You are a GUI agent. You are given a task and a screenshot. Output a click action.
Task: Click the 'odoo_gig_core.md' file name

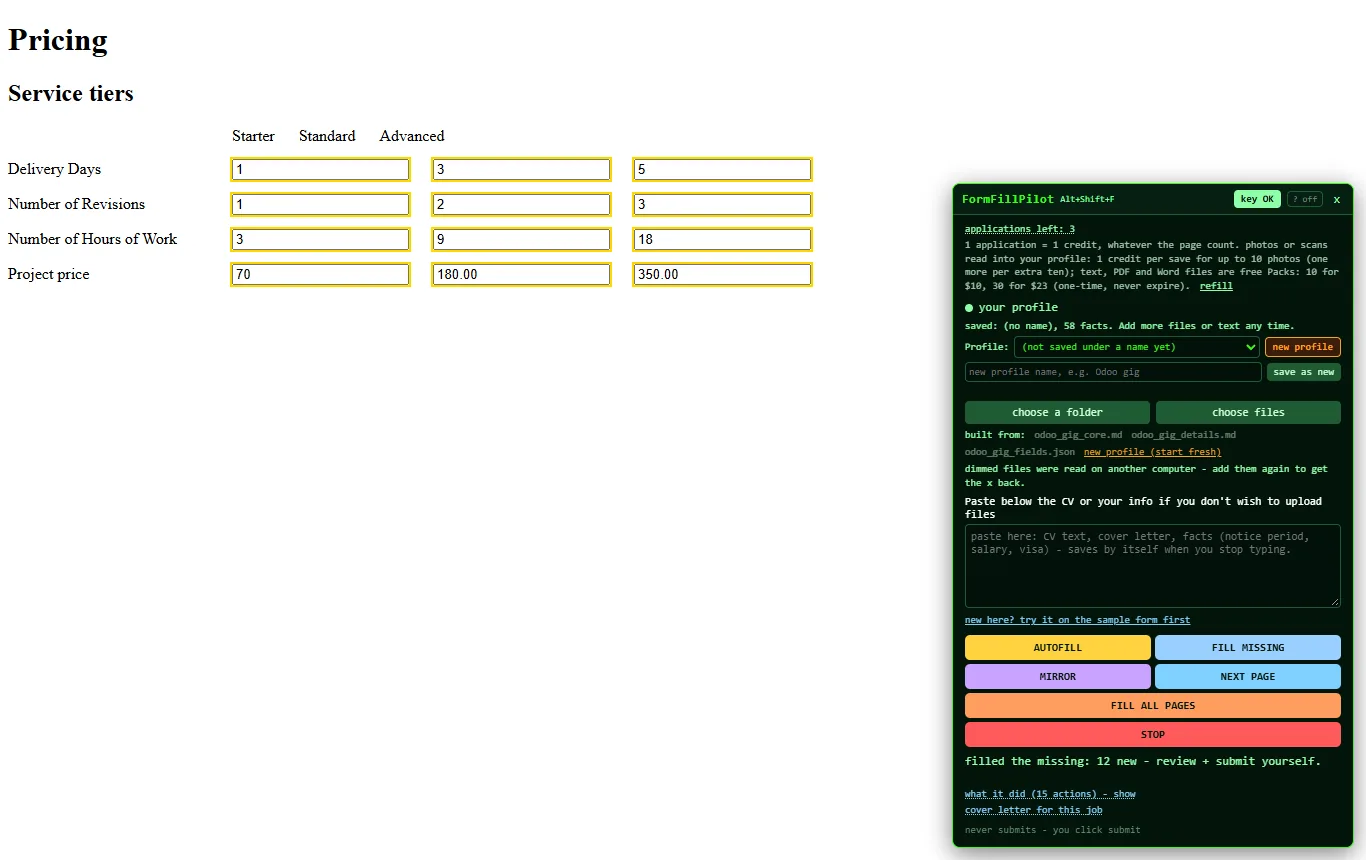click(1078, 435)
